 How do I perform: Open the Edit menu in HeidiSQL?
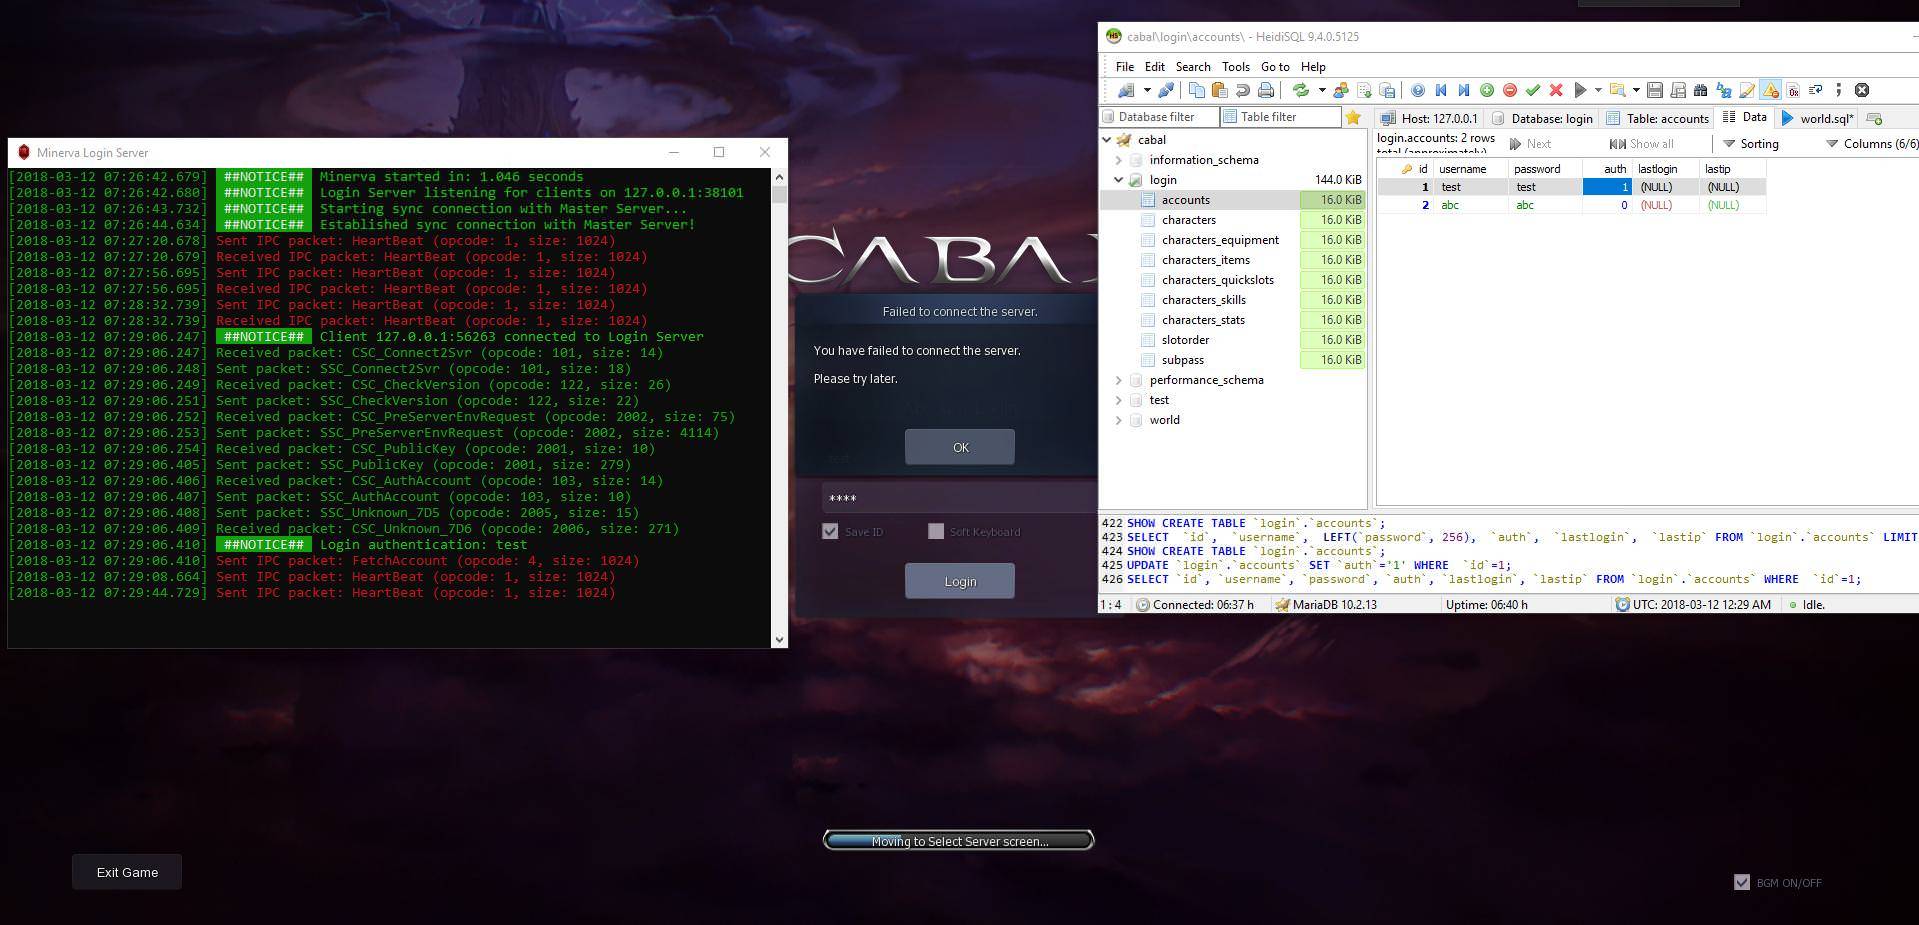click(1155, 67)
